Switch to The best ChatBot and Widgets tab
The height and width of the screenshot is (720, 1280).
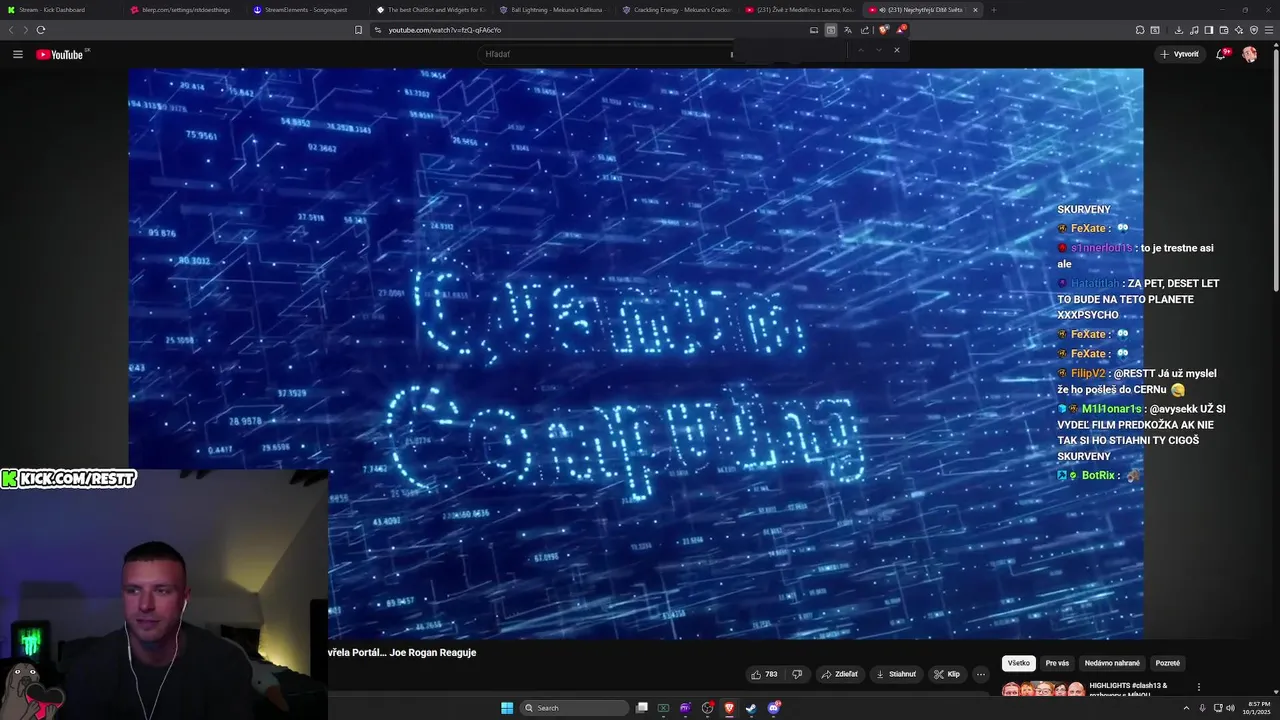click(430, 9)
